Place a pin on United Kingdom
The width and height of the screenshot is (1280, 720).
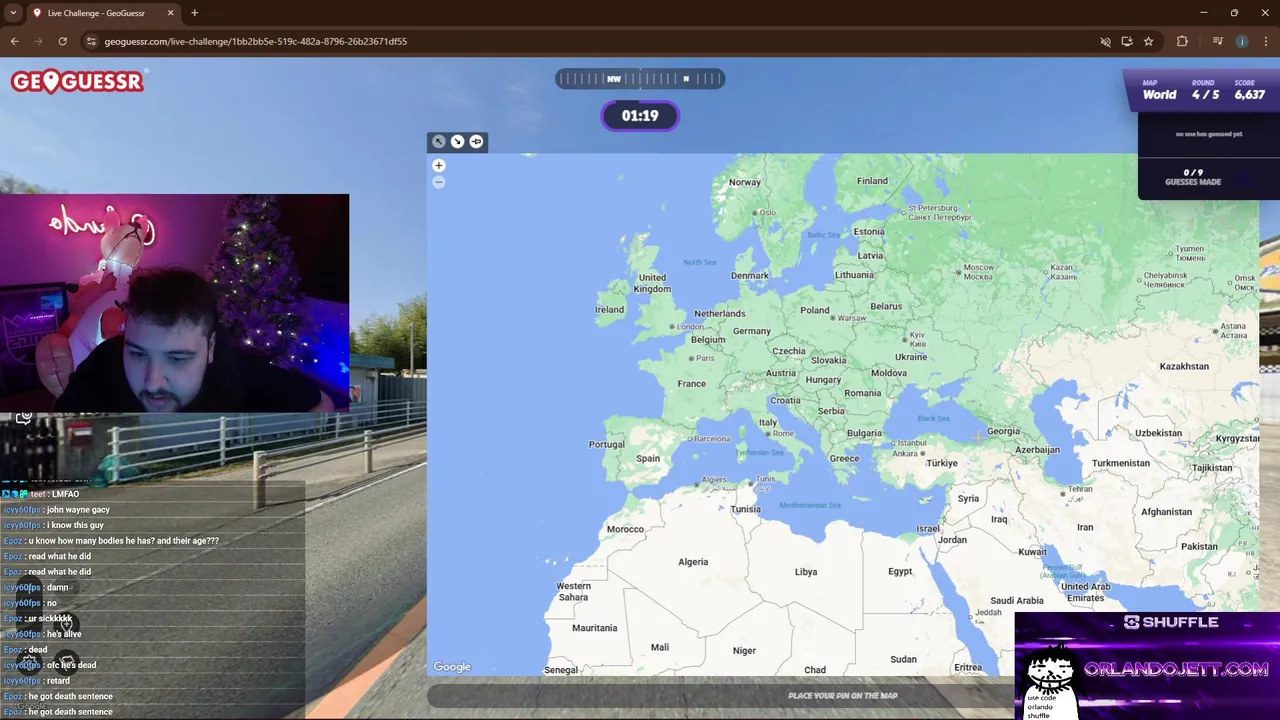point(652,283)
